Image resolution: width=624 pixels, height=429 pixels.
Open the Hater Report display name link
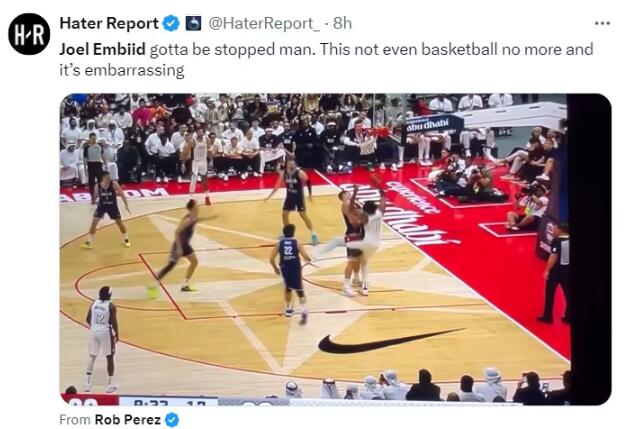click(x=109, y=23)
